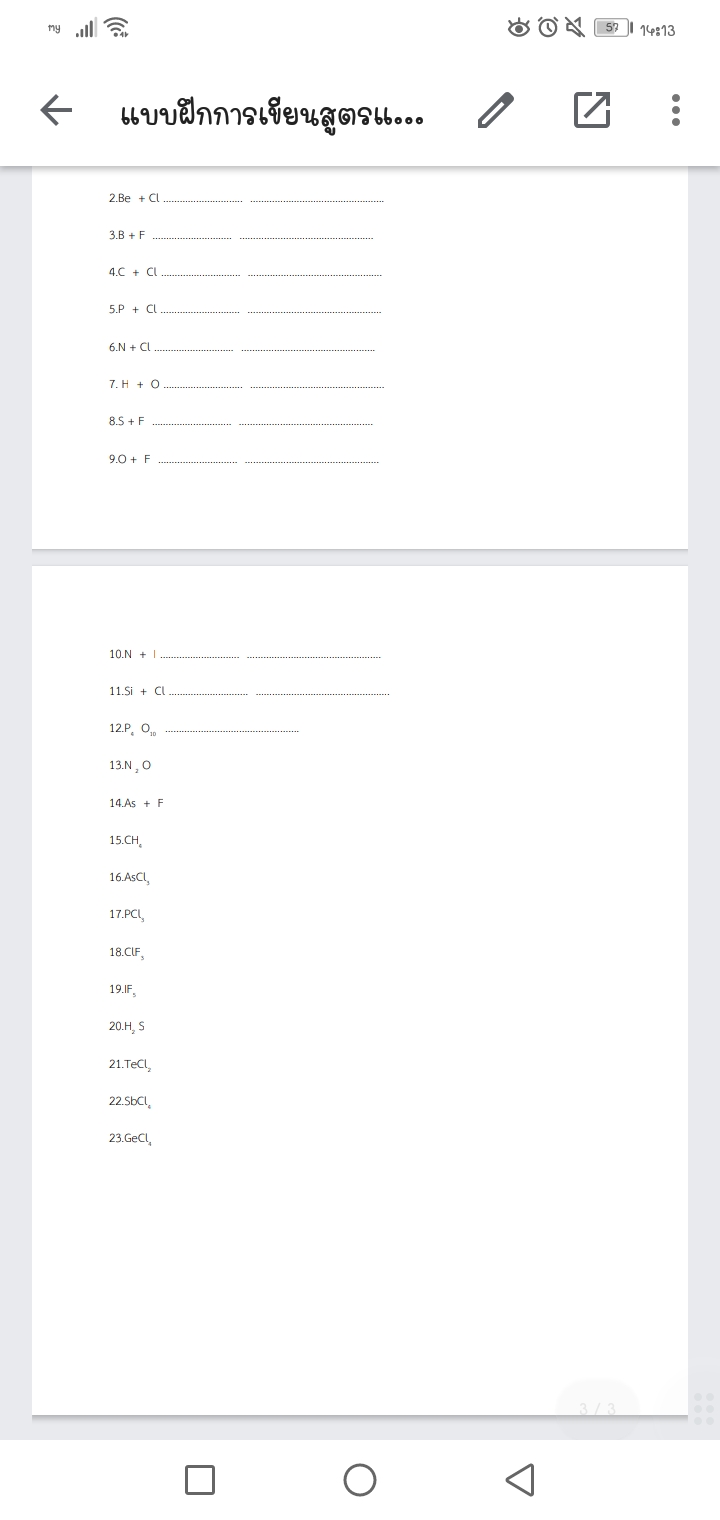Open edit mode with pencil icon
720x1520 pixels.
496,110
